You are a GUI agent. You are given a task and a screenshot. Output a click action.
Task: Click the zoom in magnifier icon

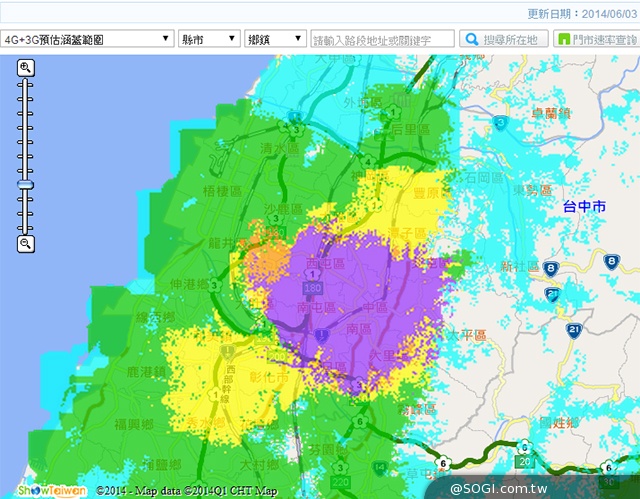click(x=26, y=67)
